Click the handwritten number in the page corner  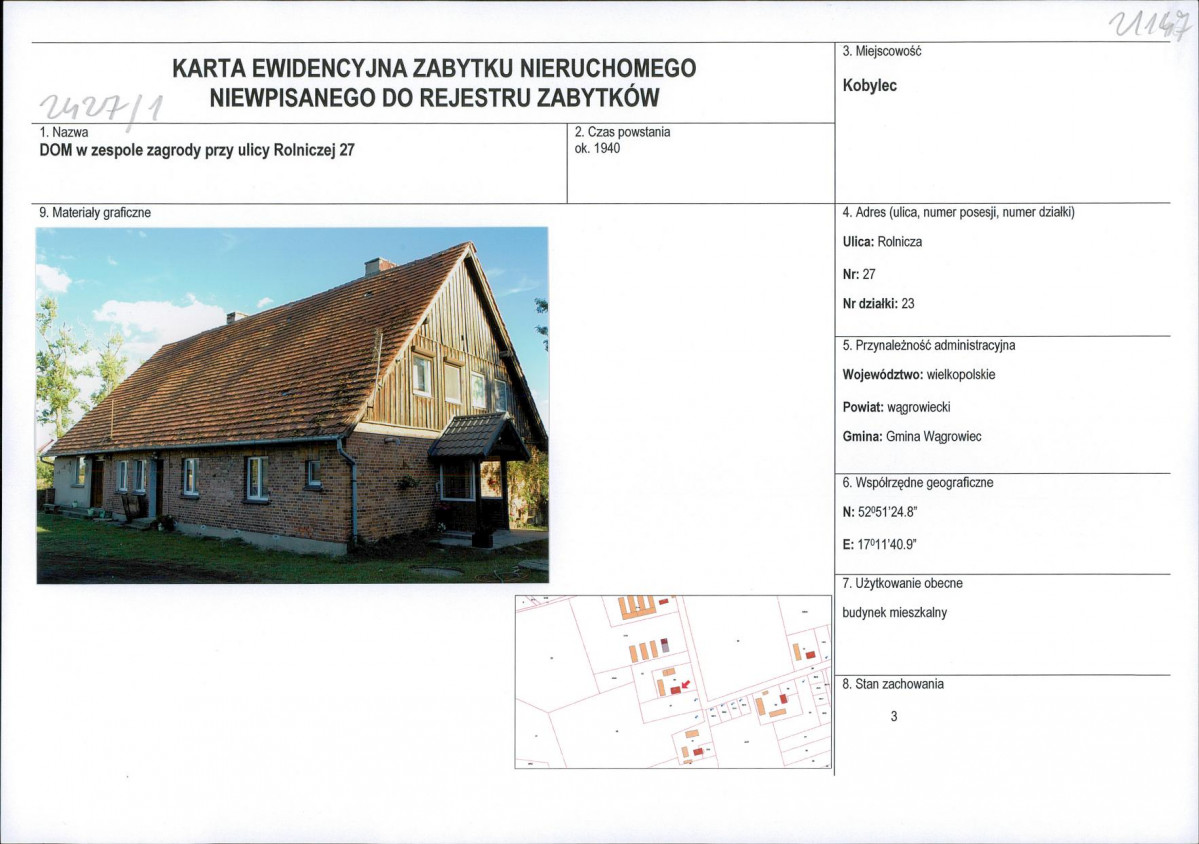1149,25
